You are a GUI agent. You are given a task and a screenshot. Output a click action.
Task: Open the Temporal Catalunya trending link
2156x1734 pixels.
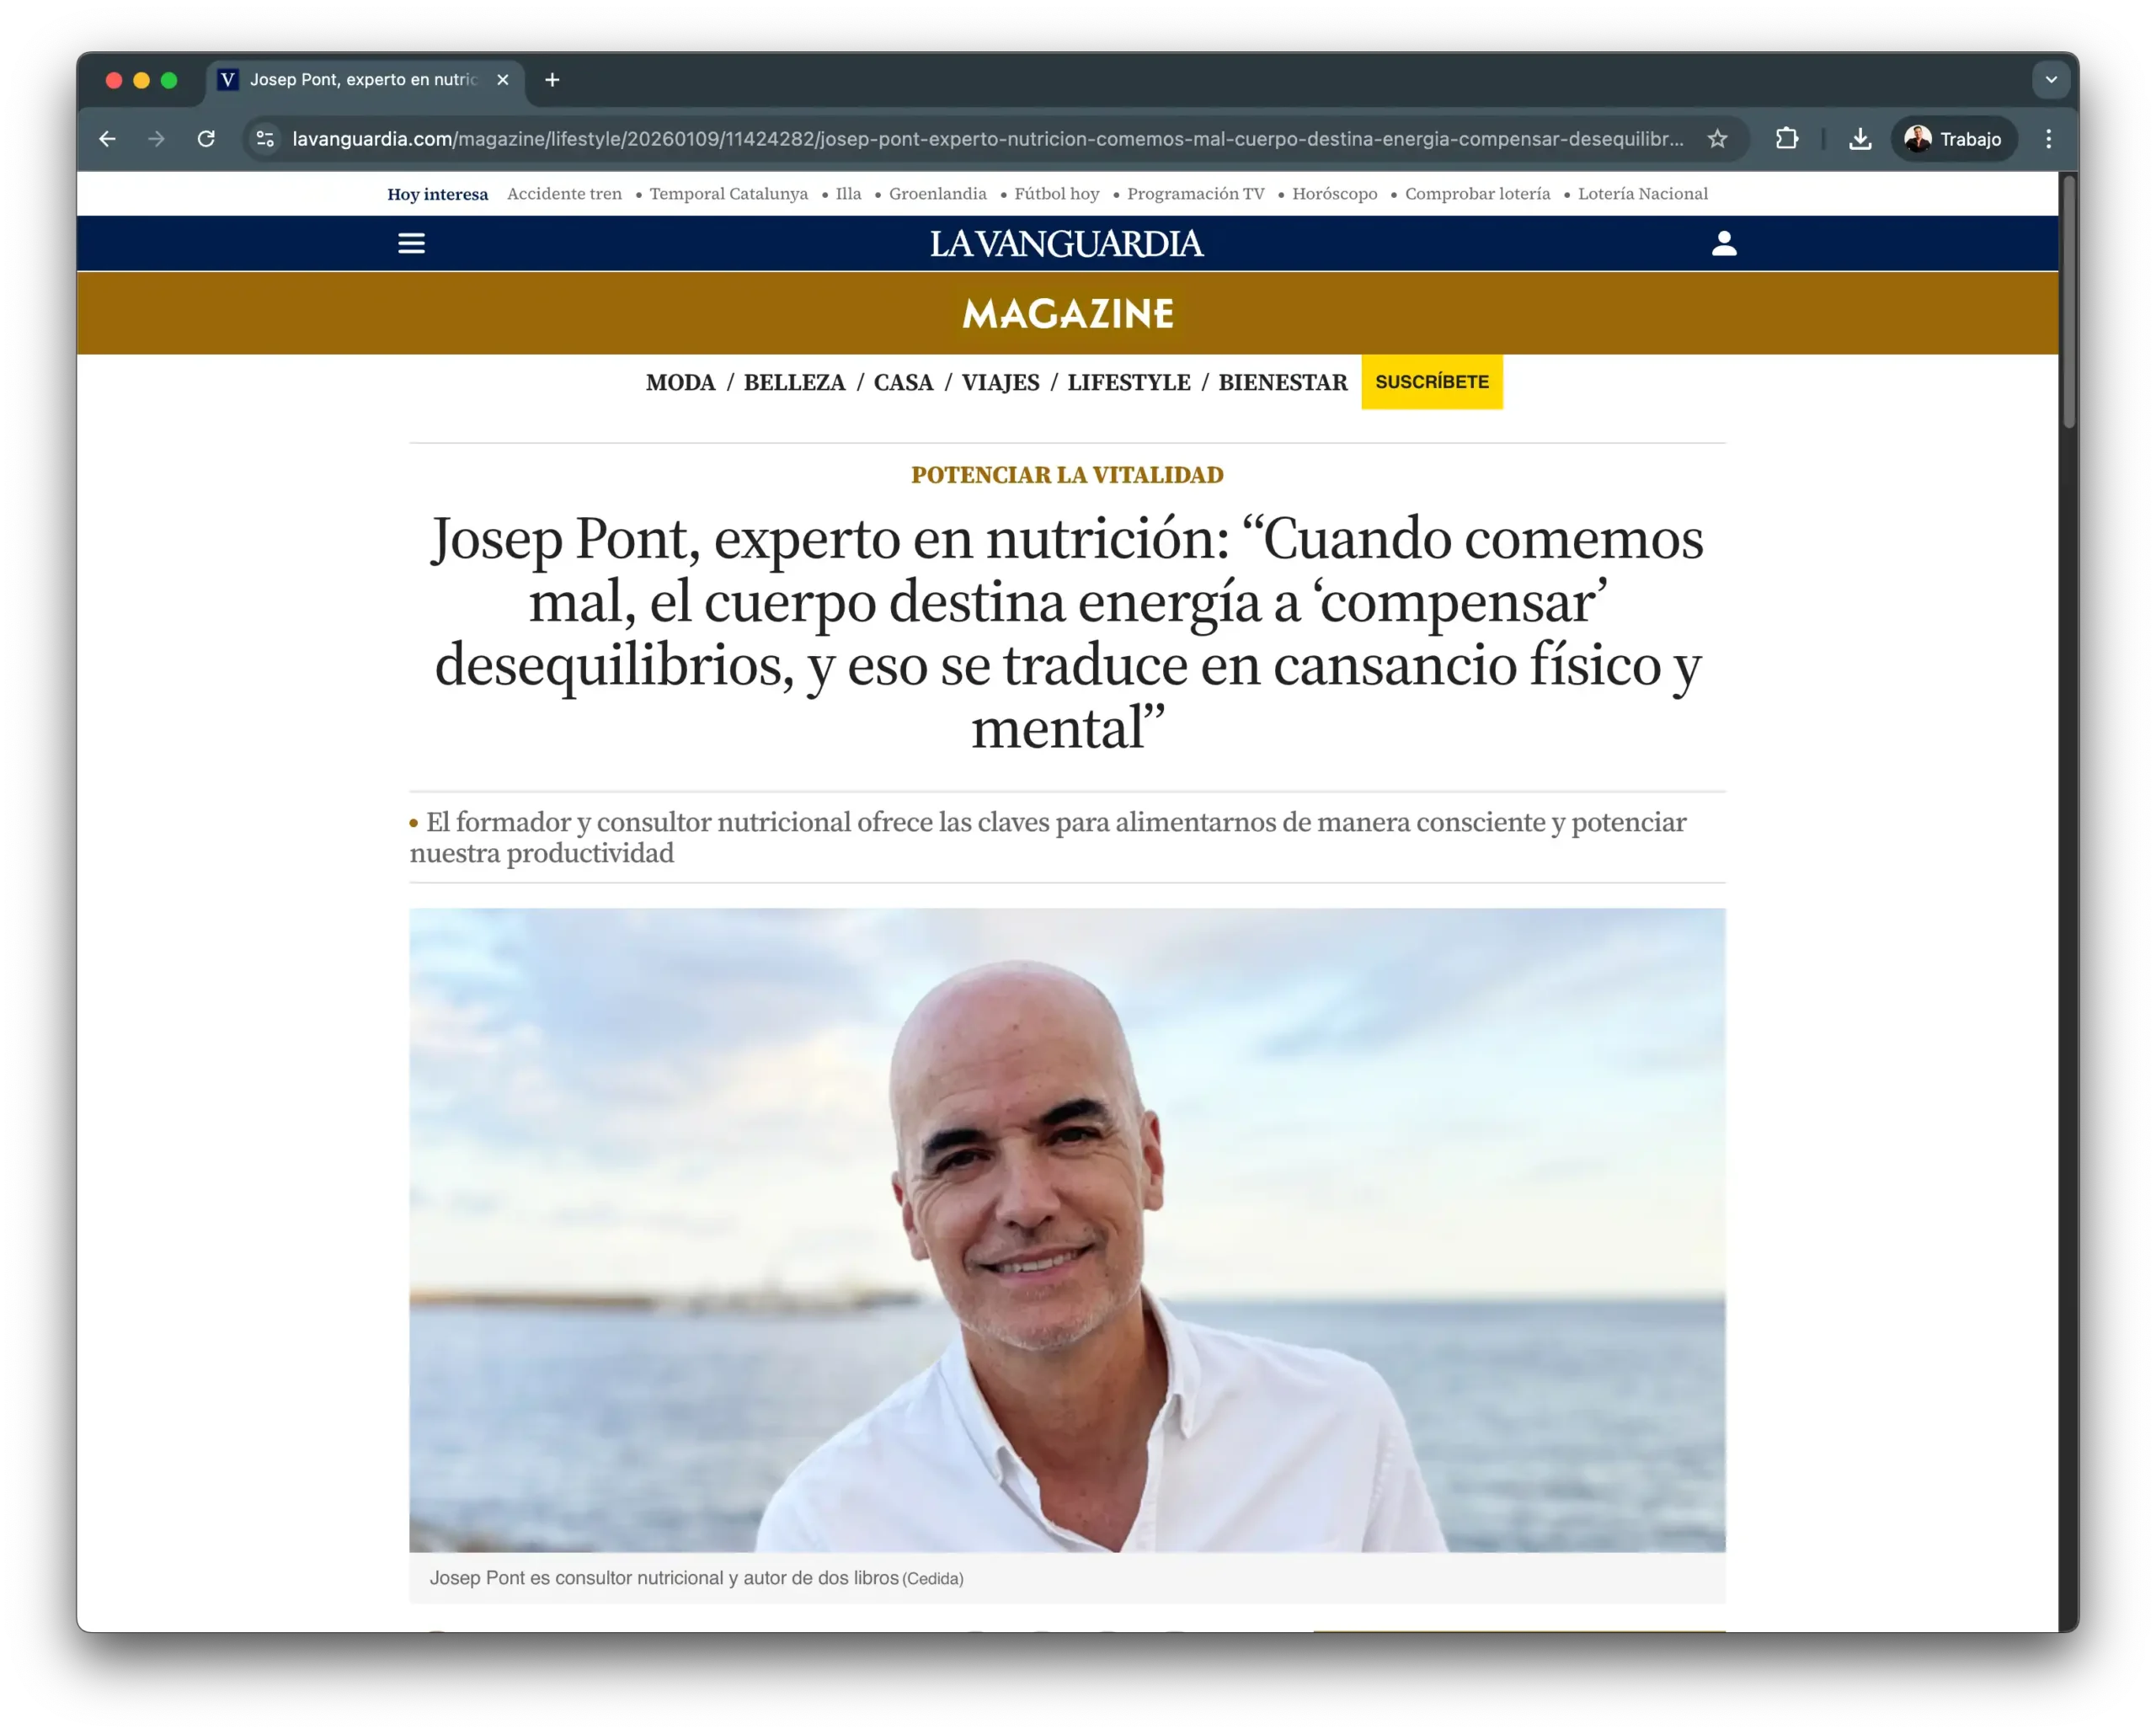(728, 194)
